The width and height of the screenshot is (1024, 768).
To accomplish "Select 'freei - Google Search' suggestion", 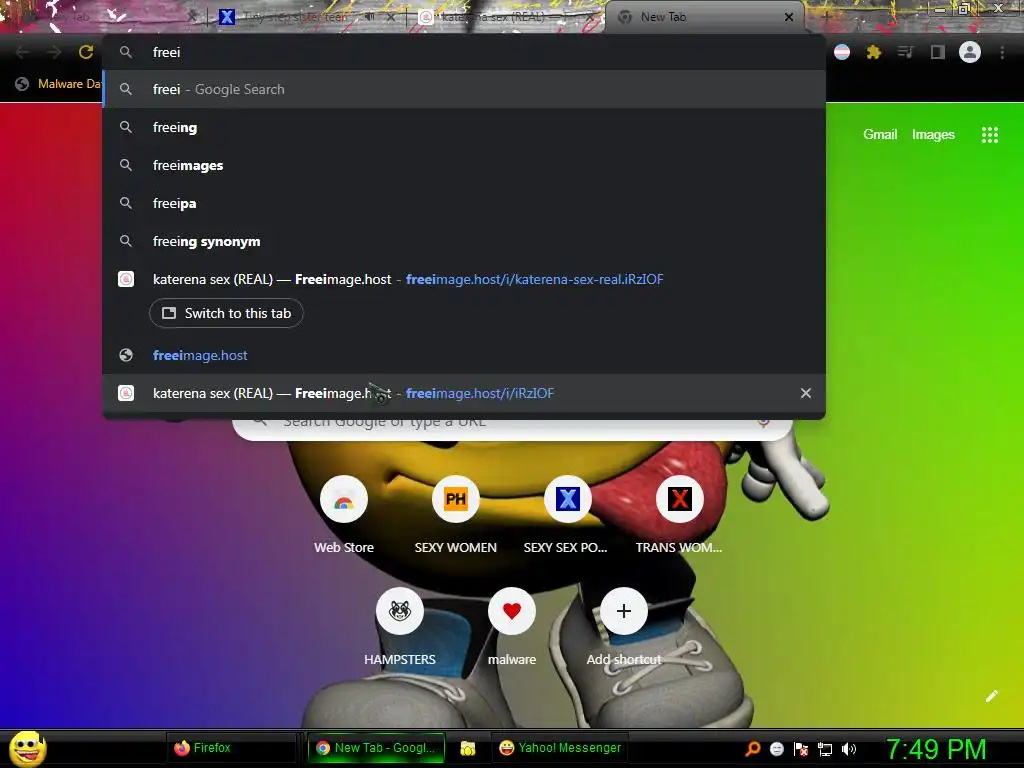I will click(x=464, y=89).
